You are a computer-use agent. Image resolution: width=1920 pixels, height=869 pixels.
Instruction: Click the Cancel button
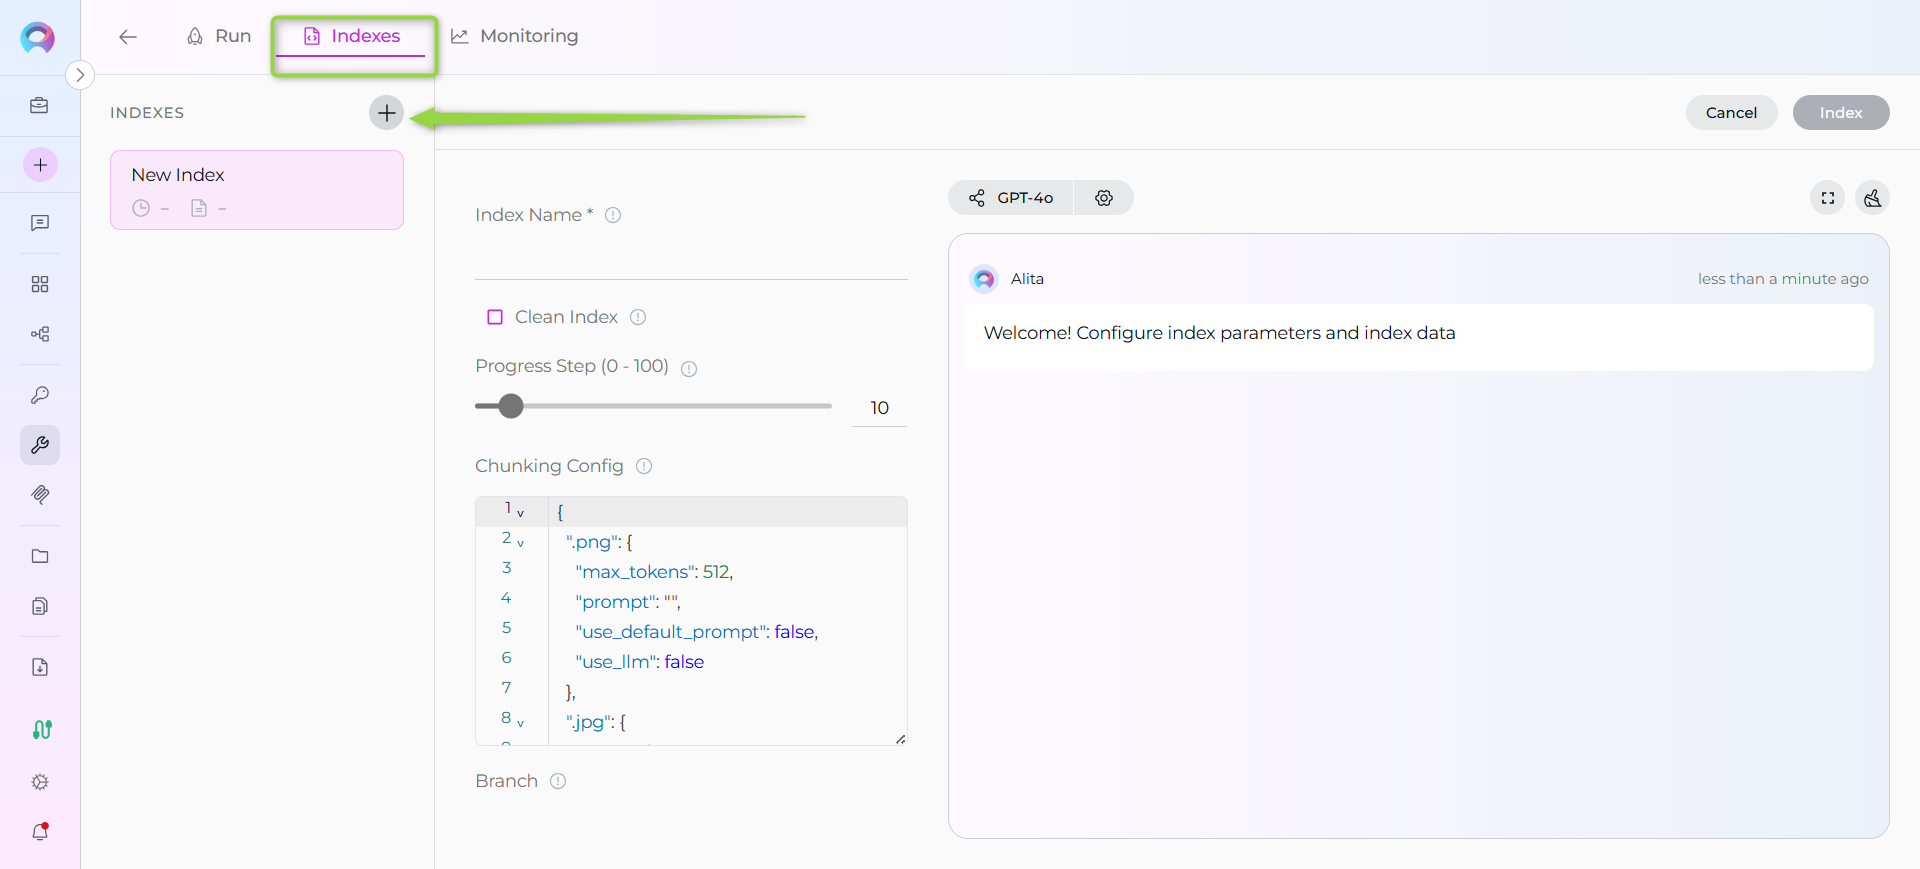point(1730,113)
